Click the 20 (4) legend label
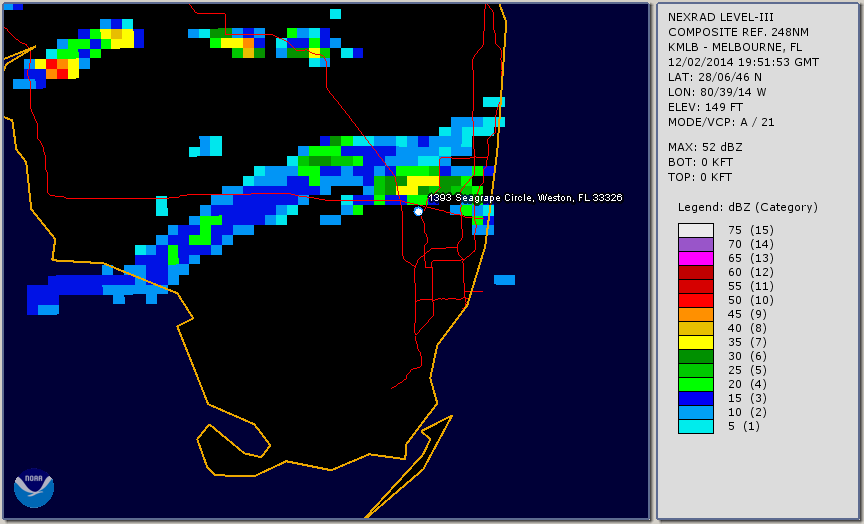 748,385
